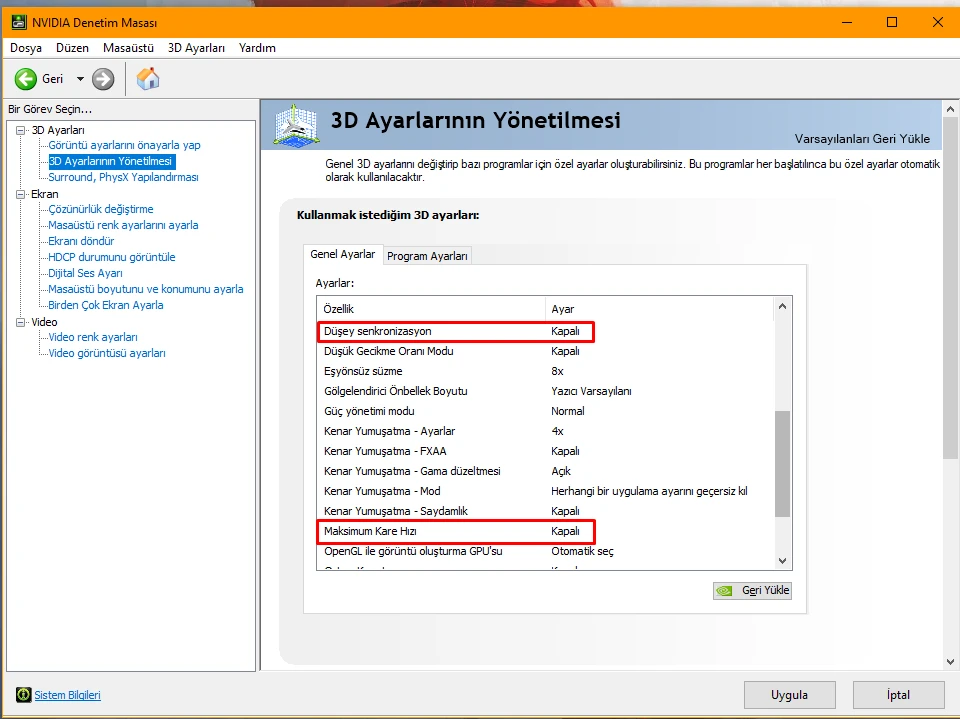Select Kenar Yumuşatma - Saydamlık row

546,511
